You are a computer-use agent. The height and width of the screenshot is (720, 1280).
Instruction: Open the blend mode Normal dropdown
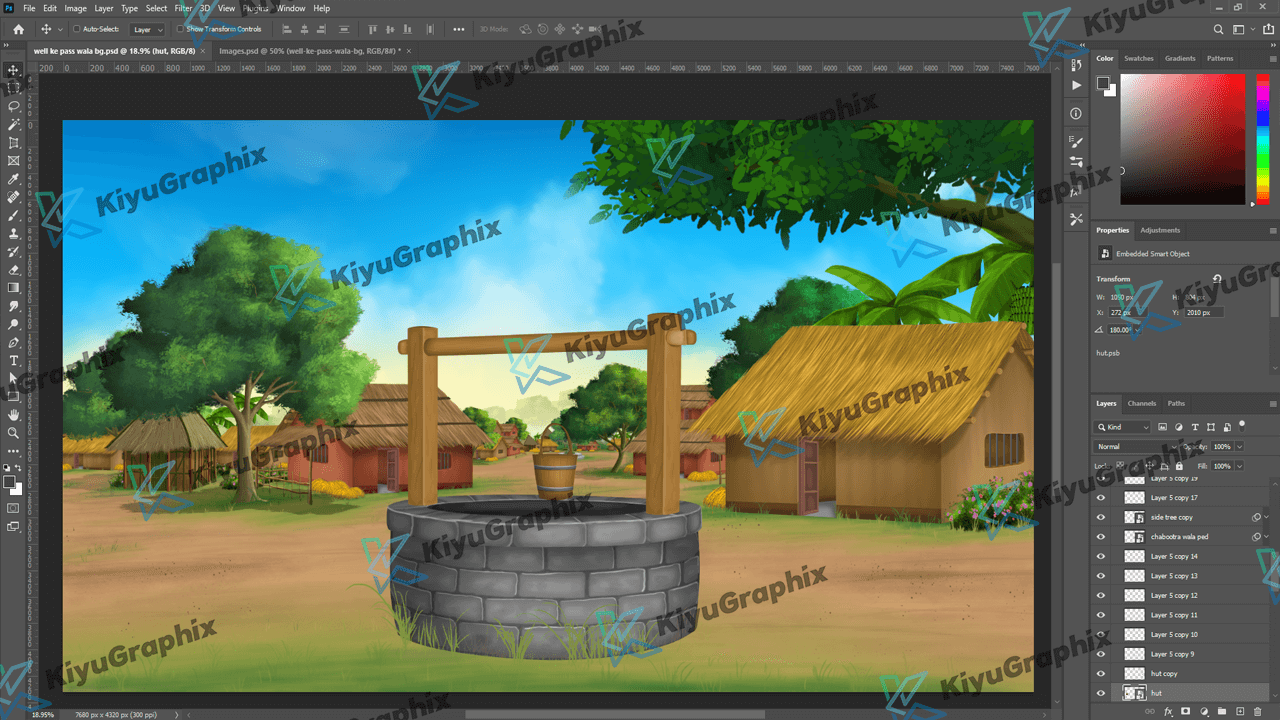click(x=1135, y=446)
